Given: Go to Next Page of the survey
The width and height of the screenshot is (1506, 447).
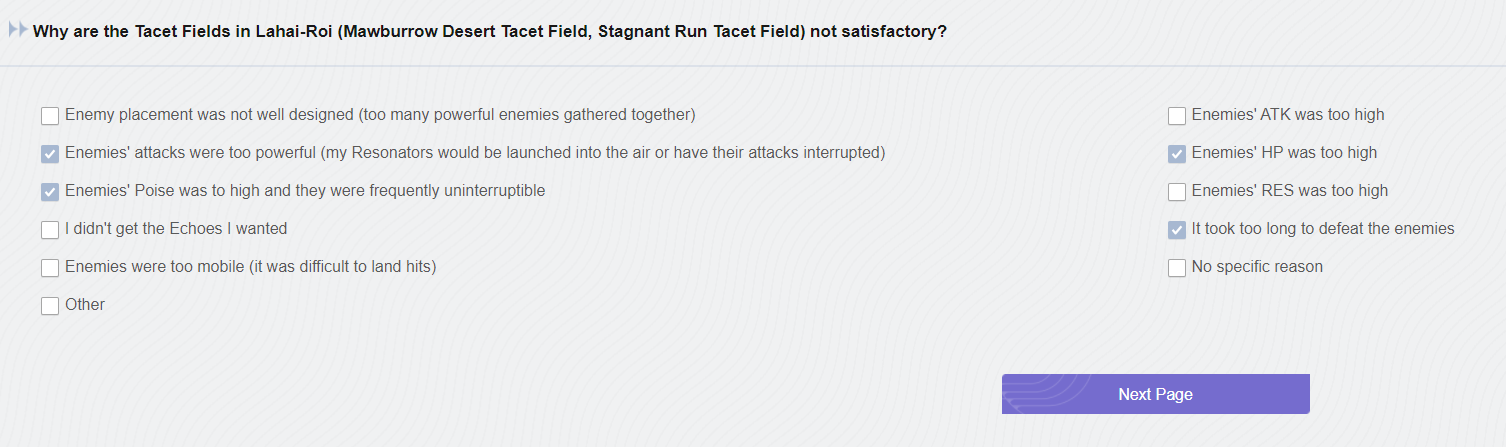Looking at the screenshot, I should [x=1155, y=394].
